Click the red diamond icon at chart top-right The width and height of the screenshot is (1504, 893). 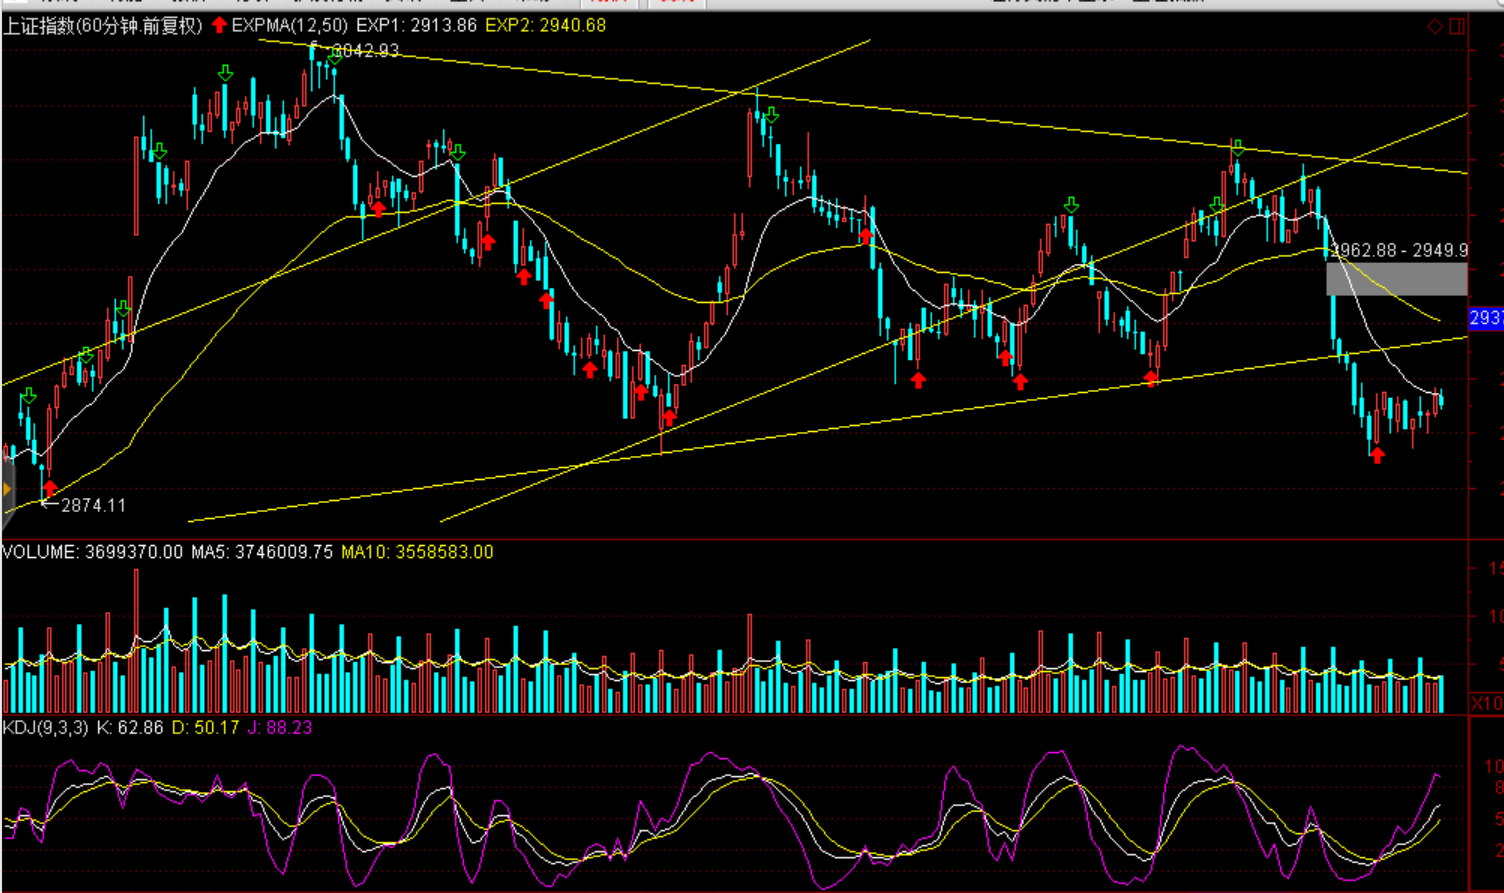(1435, 27)
